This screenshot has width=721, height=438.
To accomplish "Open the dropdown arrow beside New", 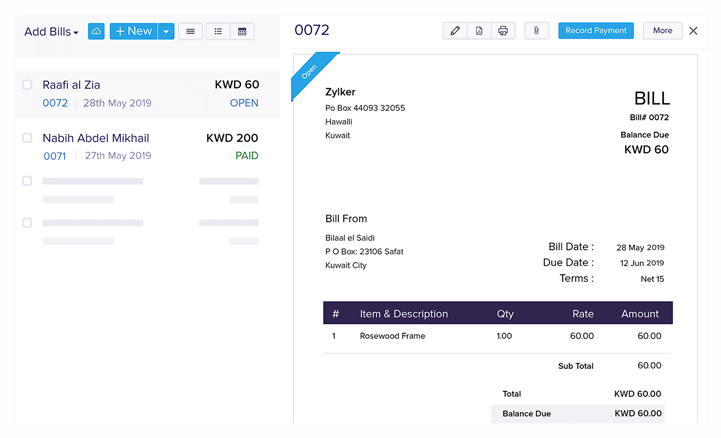I will [x=166, y=31].
